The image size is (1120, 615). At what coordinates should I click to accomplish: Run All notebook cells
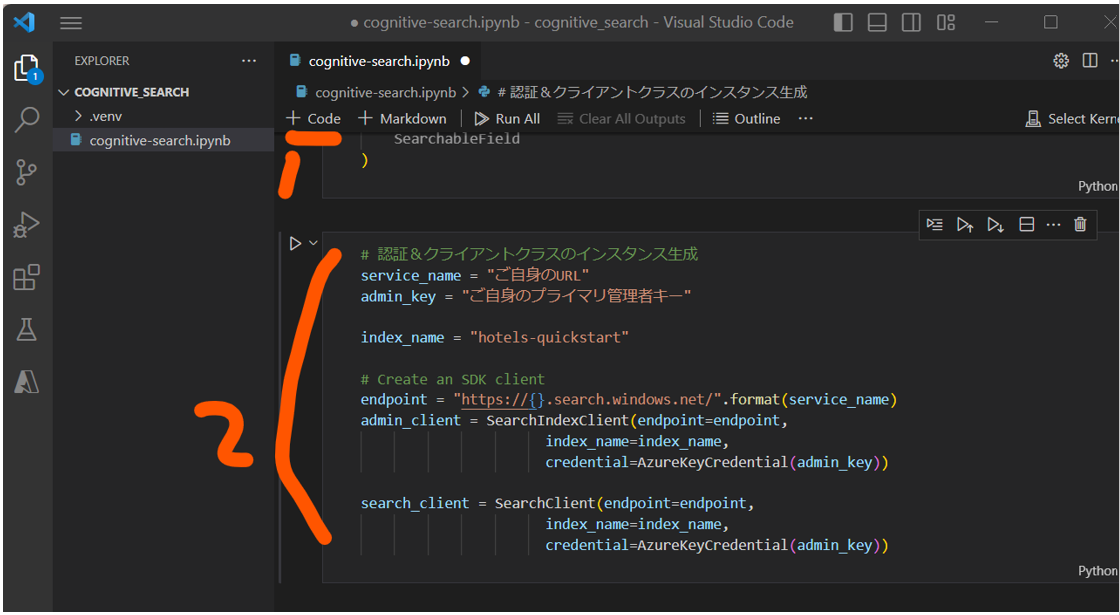click(x=508, y=119)
